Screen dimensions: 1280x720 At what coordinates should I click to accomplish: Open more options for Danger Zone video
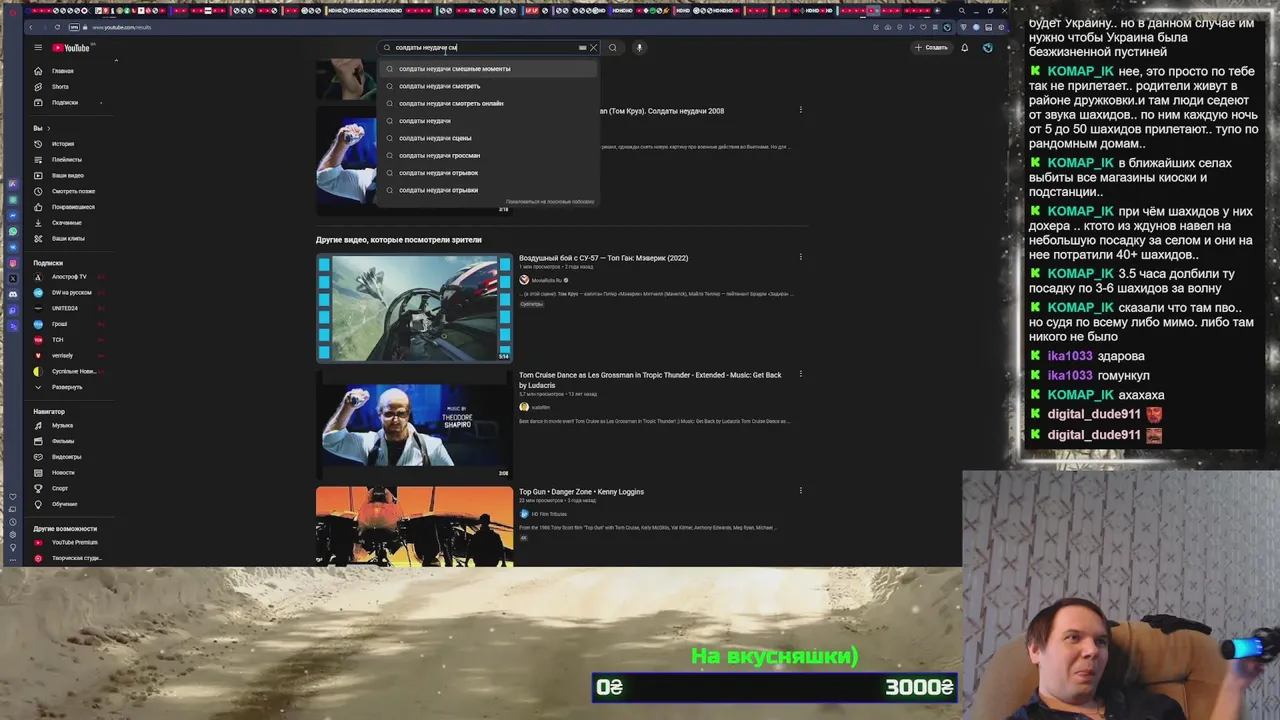click(800, 491)
